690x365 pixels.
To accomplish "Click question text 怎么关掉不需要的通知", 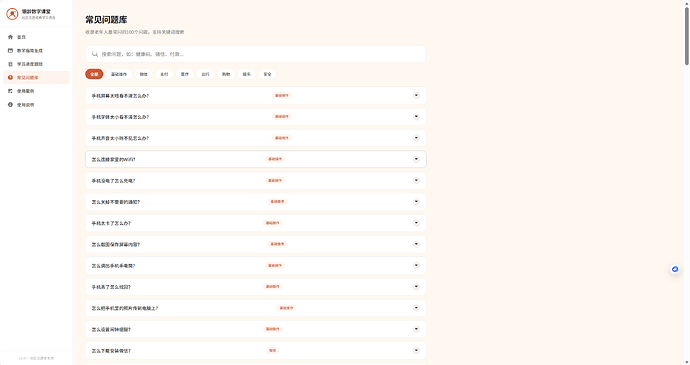I will [116, 202].
